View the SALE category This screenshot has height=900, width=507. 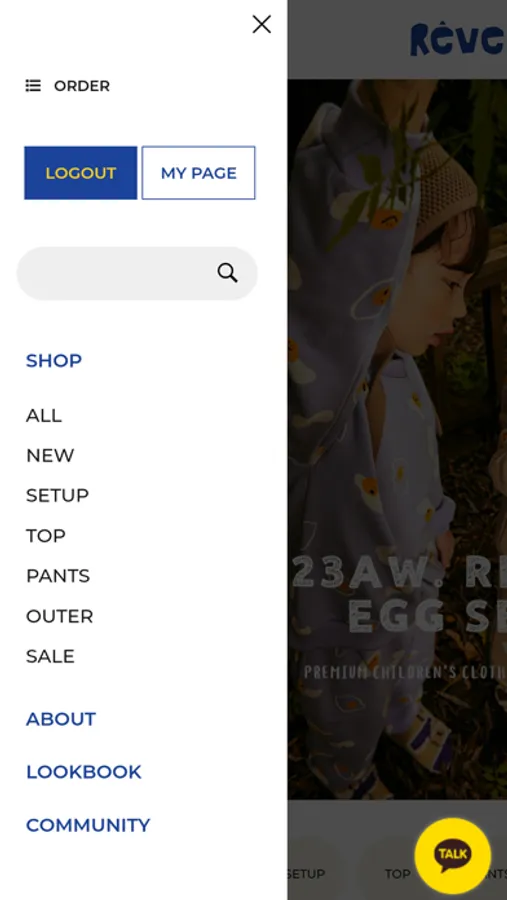tap(50, 656)
